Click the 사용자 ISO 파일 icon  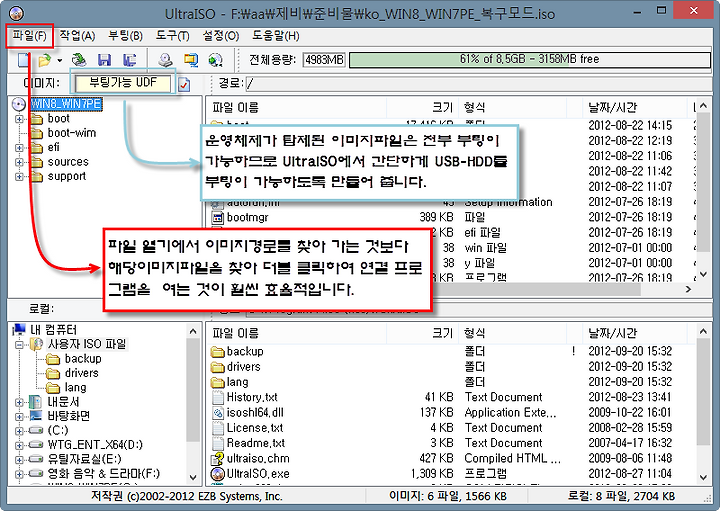pyautogui.click(x=36, y=344)
